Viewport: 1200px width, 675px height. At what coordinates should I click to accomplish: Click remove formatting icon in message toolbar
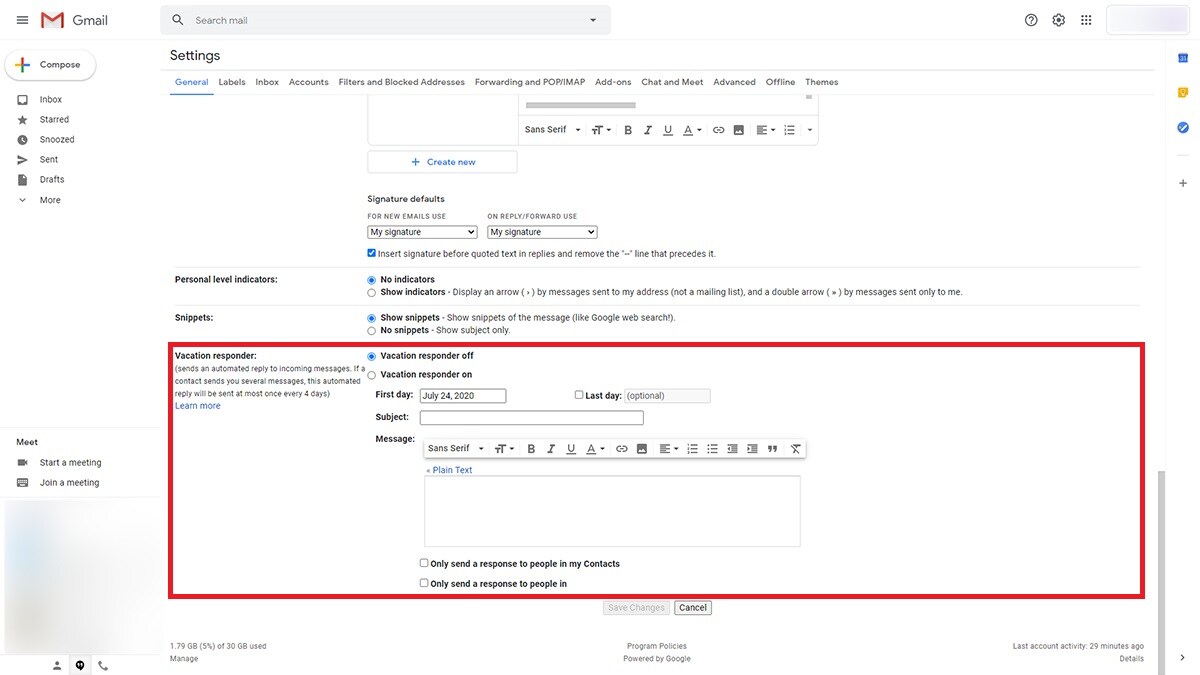click(x=795, y=449)
